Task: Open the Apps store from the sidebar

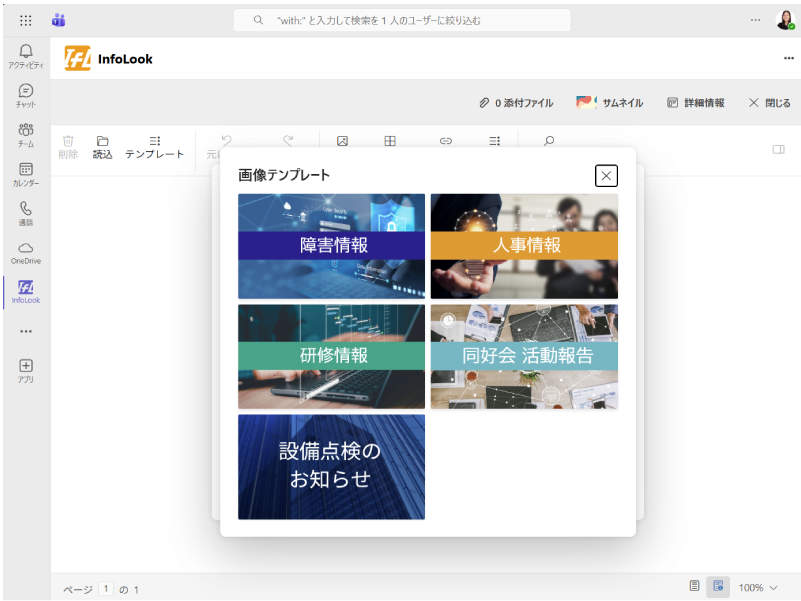Action: click(x=25, y=370)
